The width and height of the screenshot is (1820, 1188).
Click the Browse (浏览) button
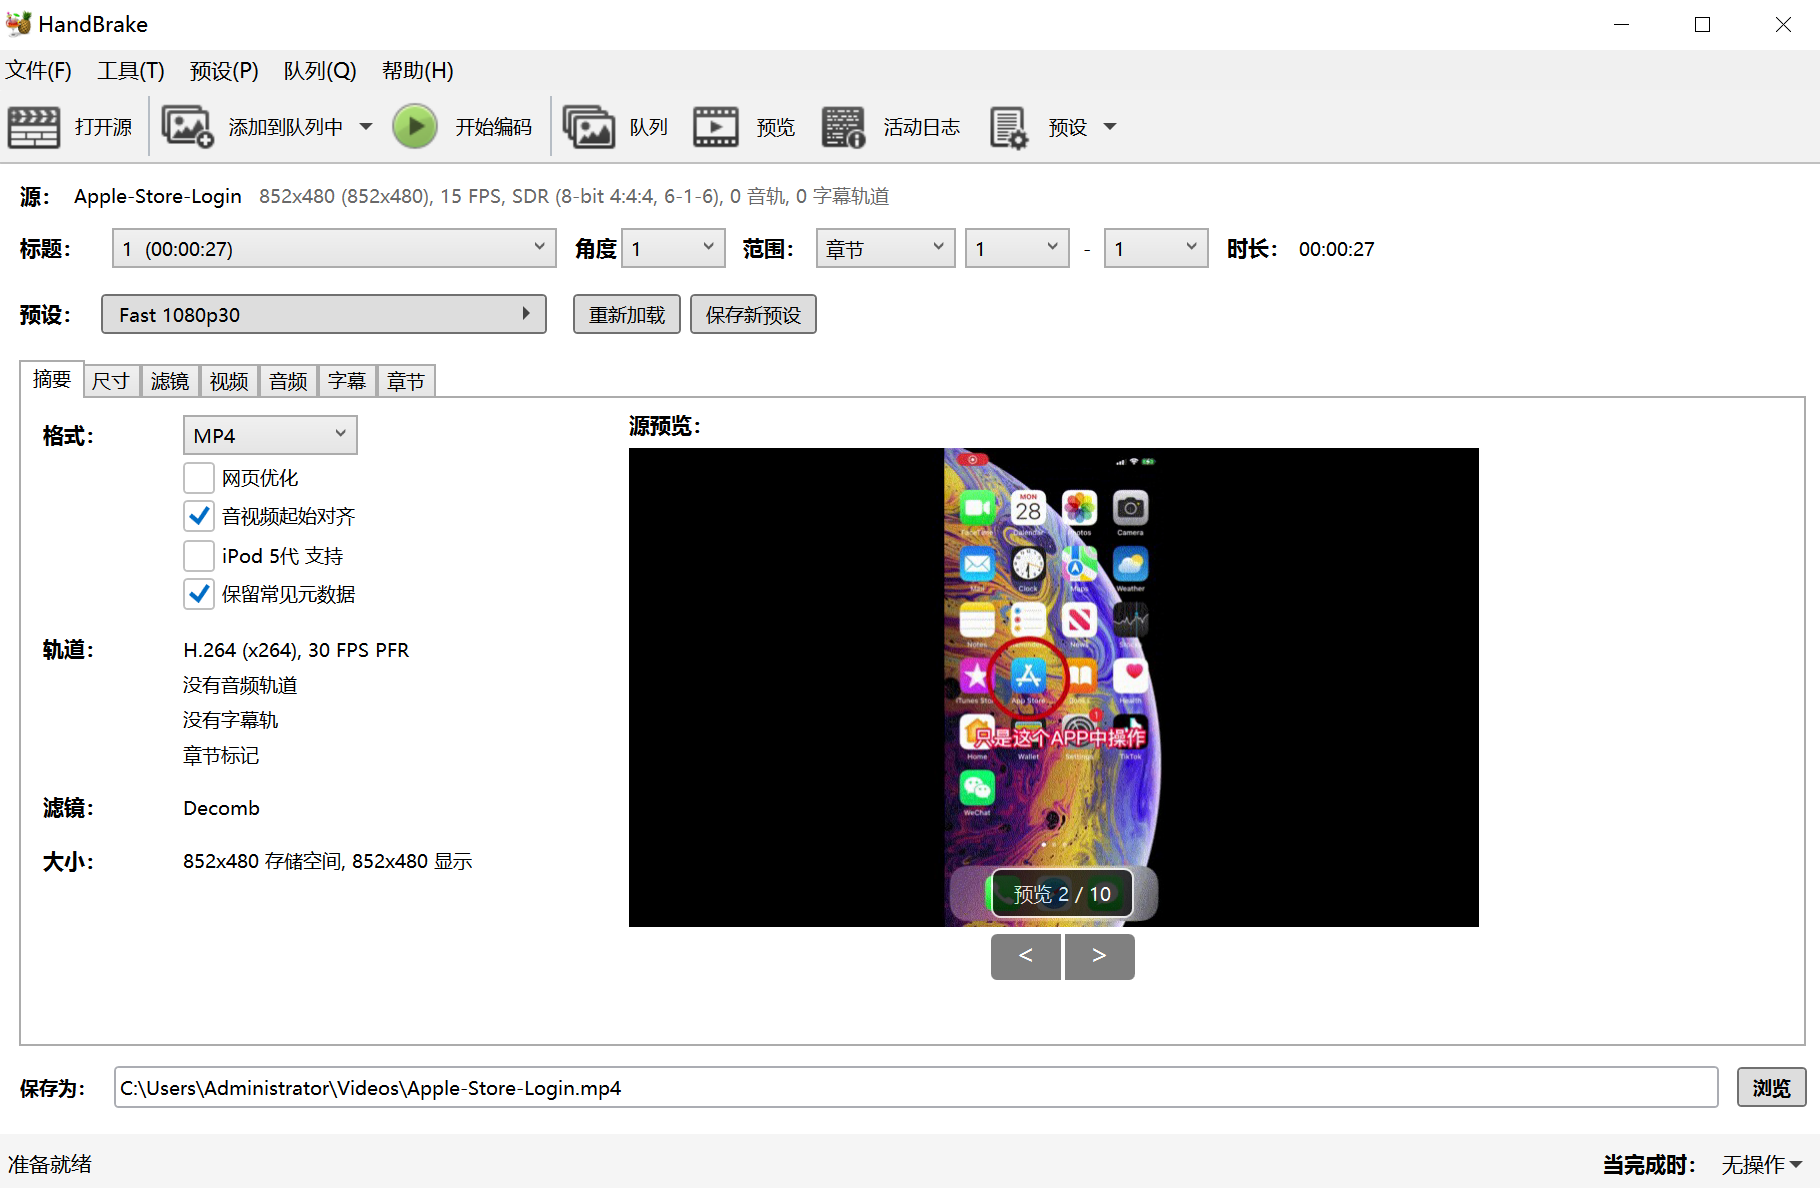click(x=1771, y=1088)
